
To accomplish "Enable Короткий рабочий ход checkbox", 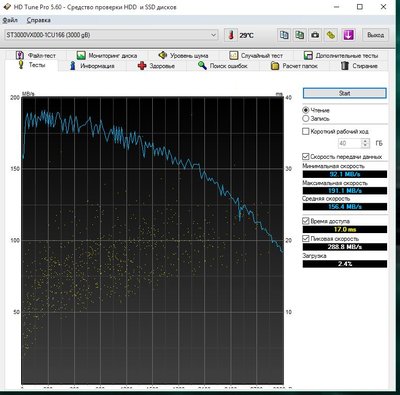I will [306, 131].
